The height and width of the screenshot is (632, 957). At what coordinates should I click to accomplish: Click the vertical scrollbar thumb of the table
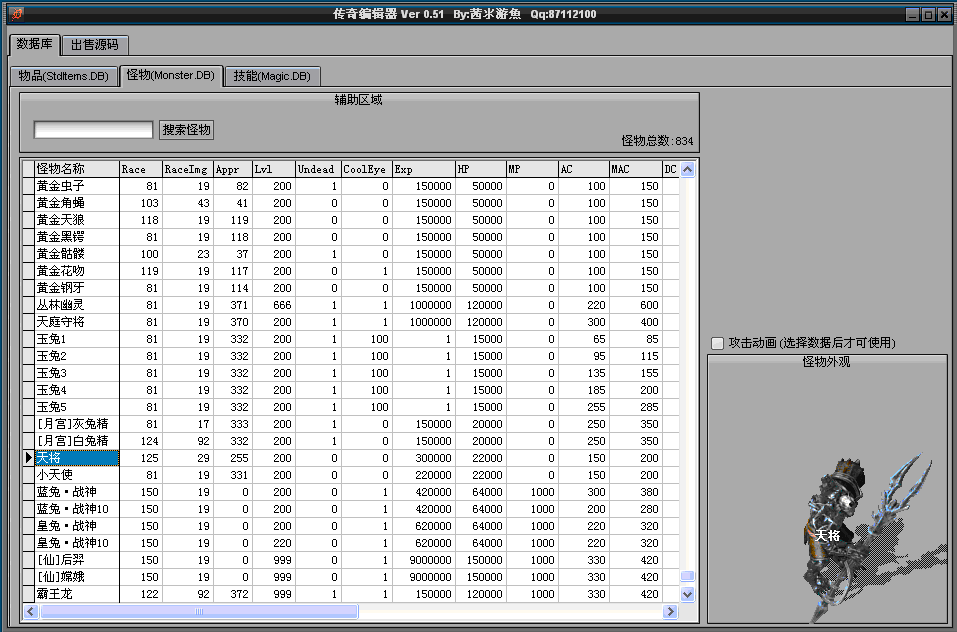coord(687,577)
